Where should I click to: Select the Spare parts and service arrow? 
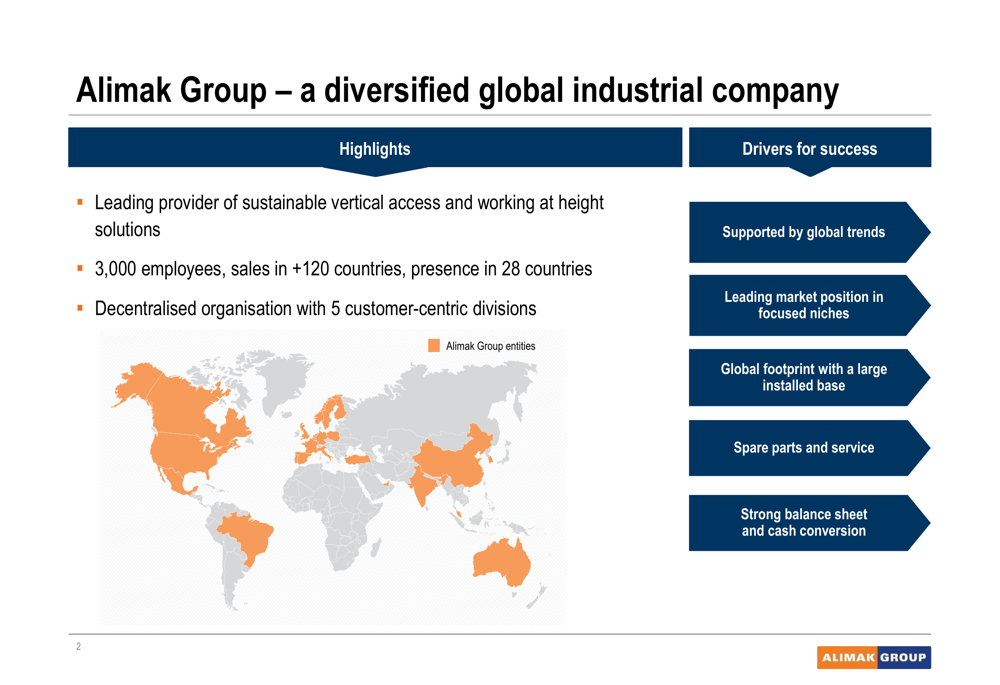[x=809, y=448]
